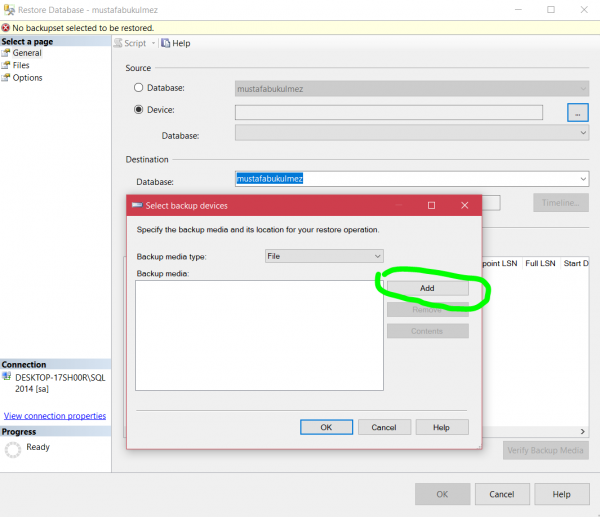Expand the source Database dropdown under Device

[x=583, y=132]
